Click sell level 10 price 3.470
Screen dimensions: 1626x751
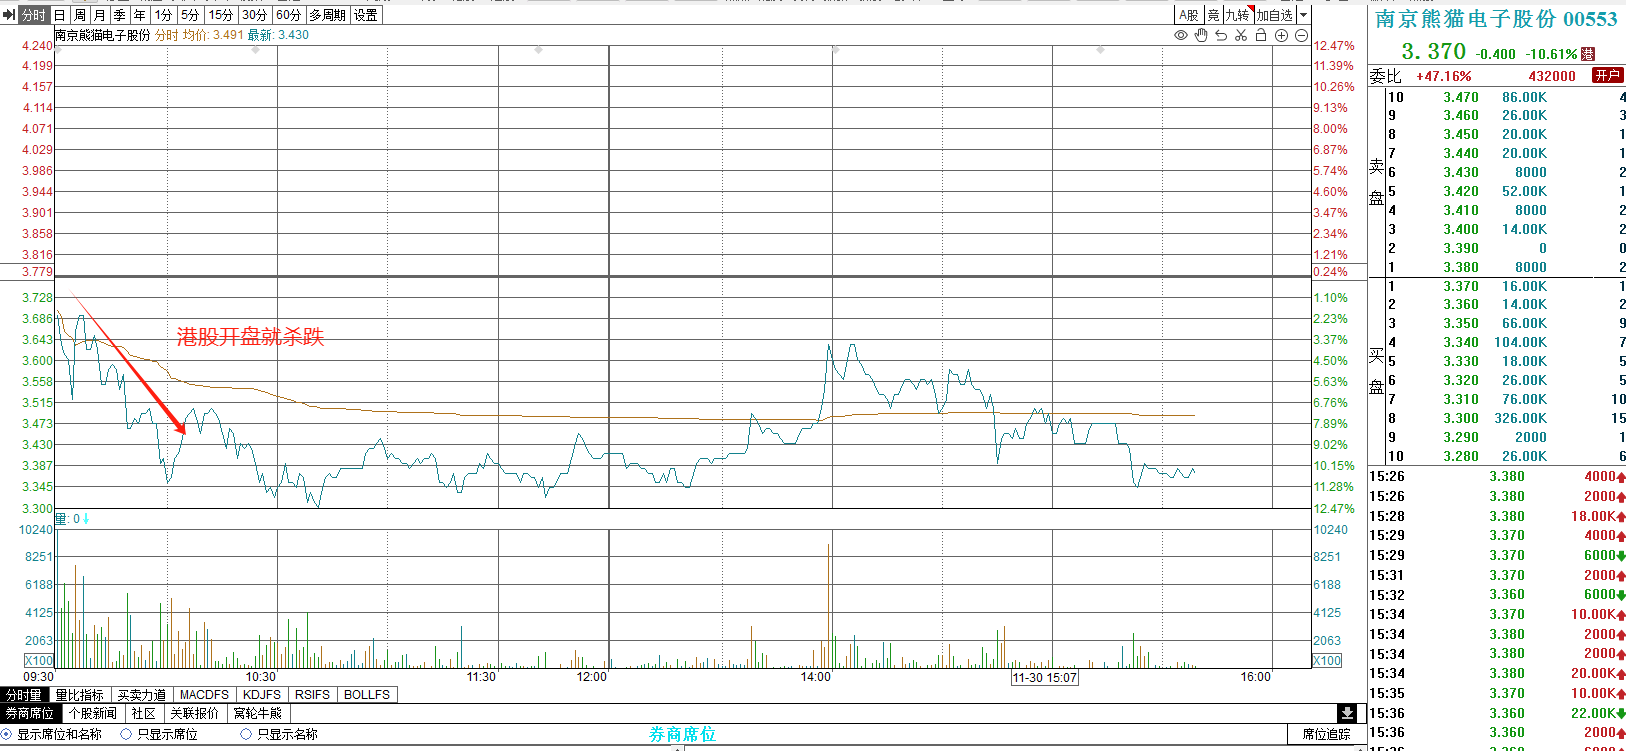[x=1461, y=97]
